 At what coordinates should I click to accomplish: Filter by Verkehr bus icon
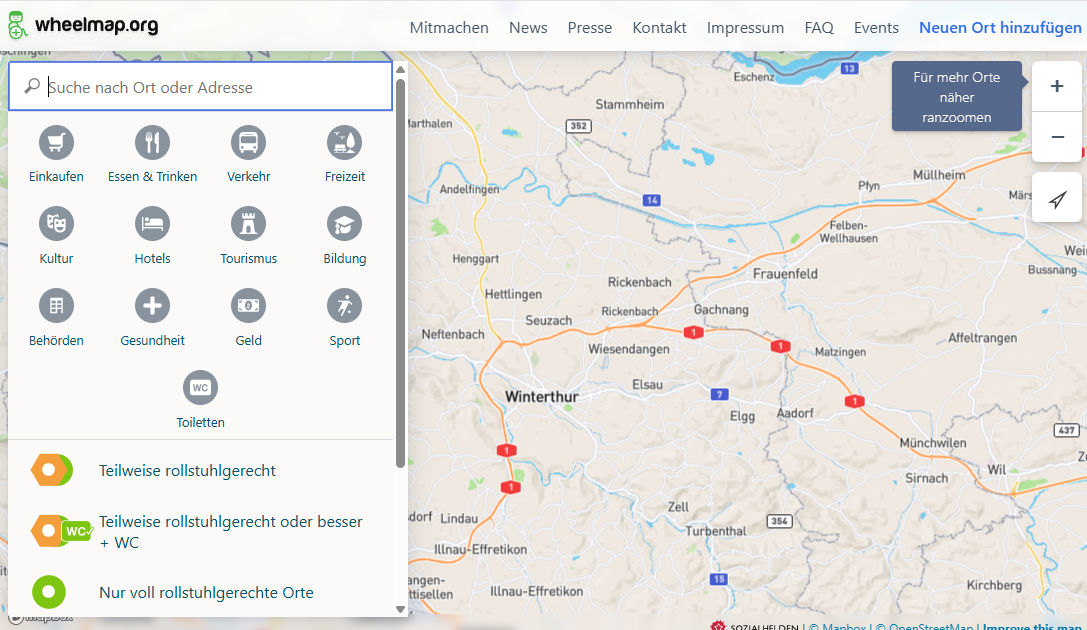coord(248,155)
